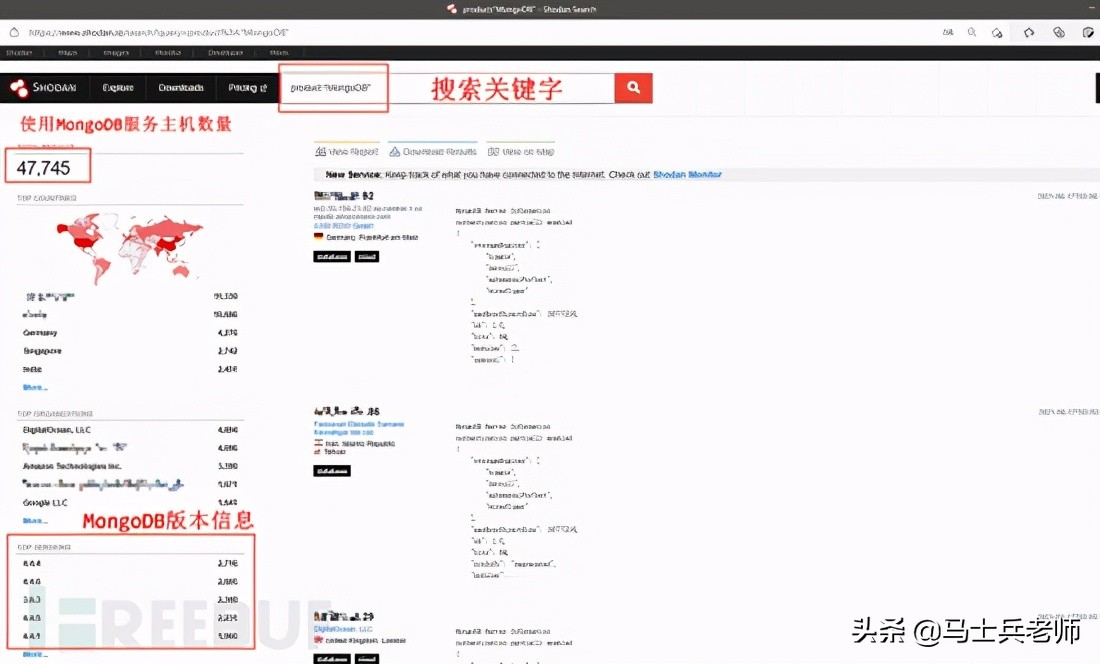
Task: Click the Download Results cloud icon
Action: (x=393, y=150)
